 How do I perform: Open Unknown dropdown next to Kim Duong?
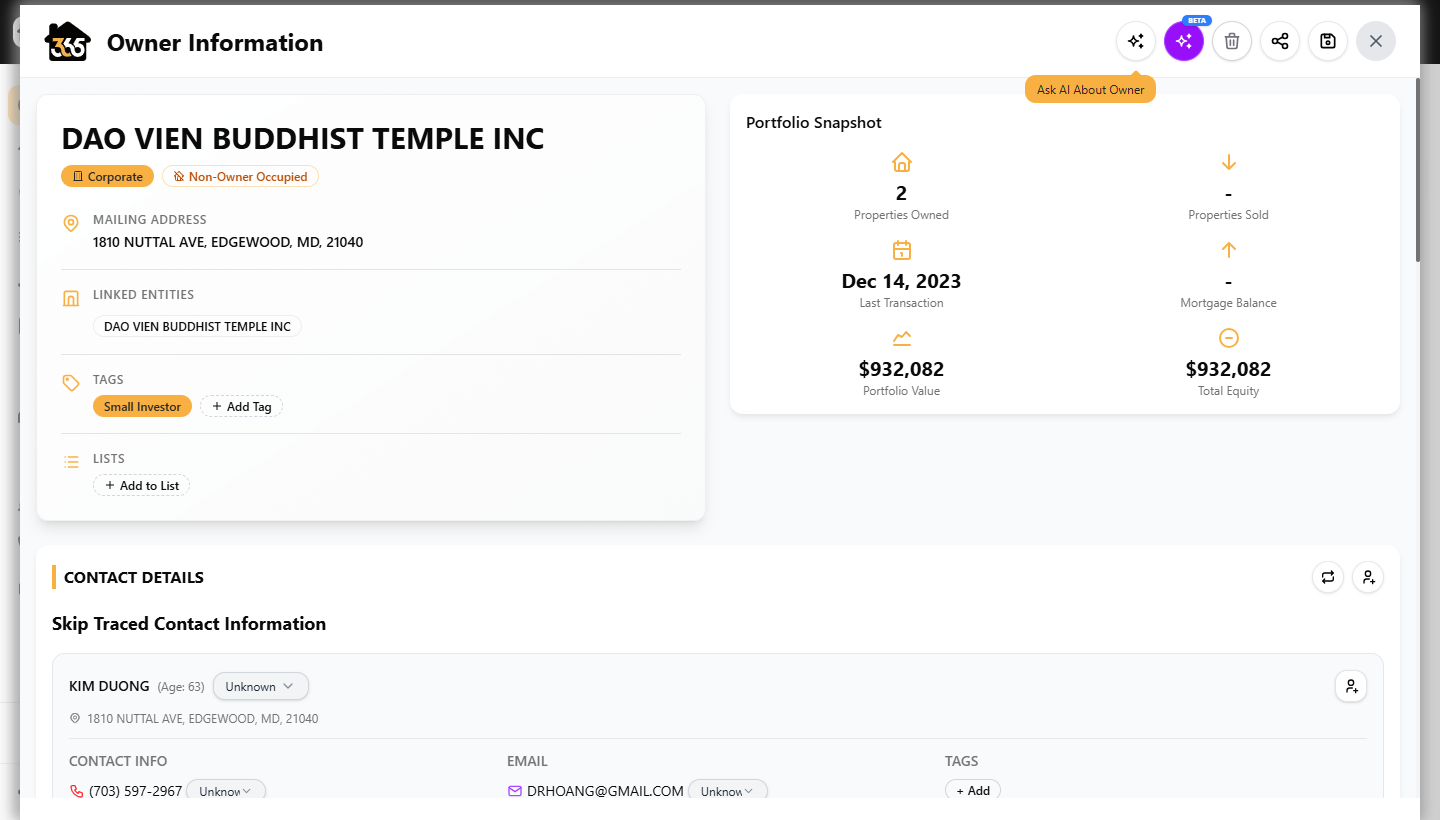261,686
